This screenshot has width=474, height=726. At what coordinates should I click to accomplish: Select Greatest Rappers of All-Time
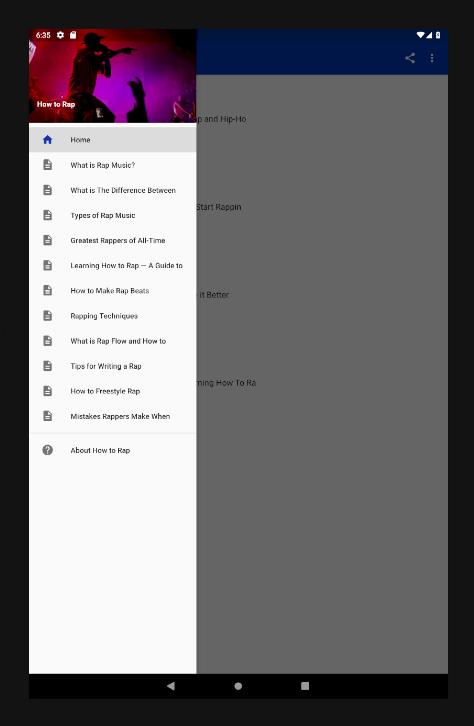coord(112,240)
